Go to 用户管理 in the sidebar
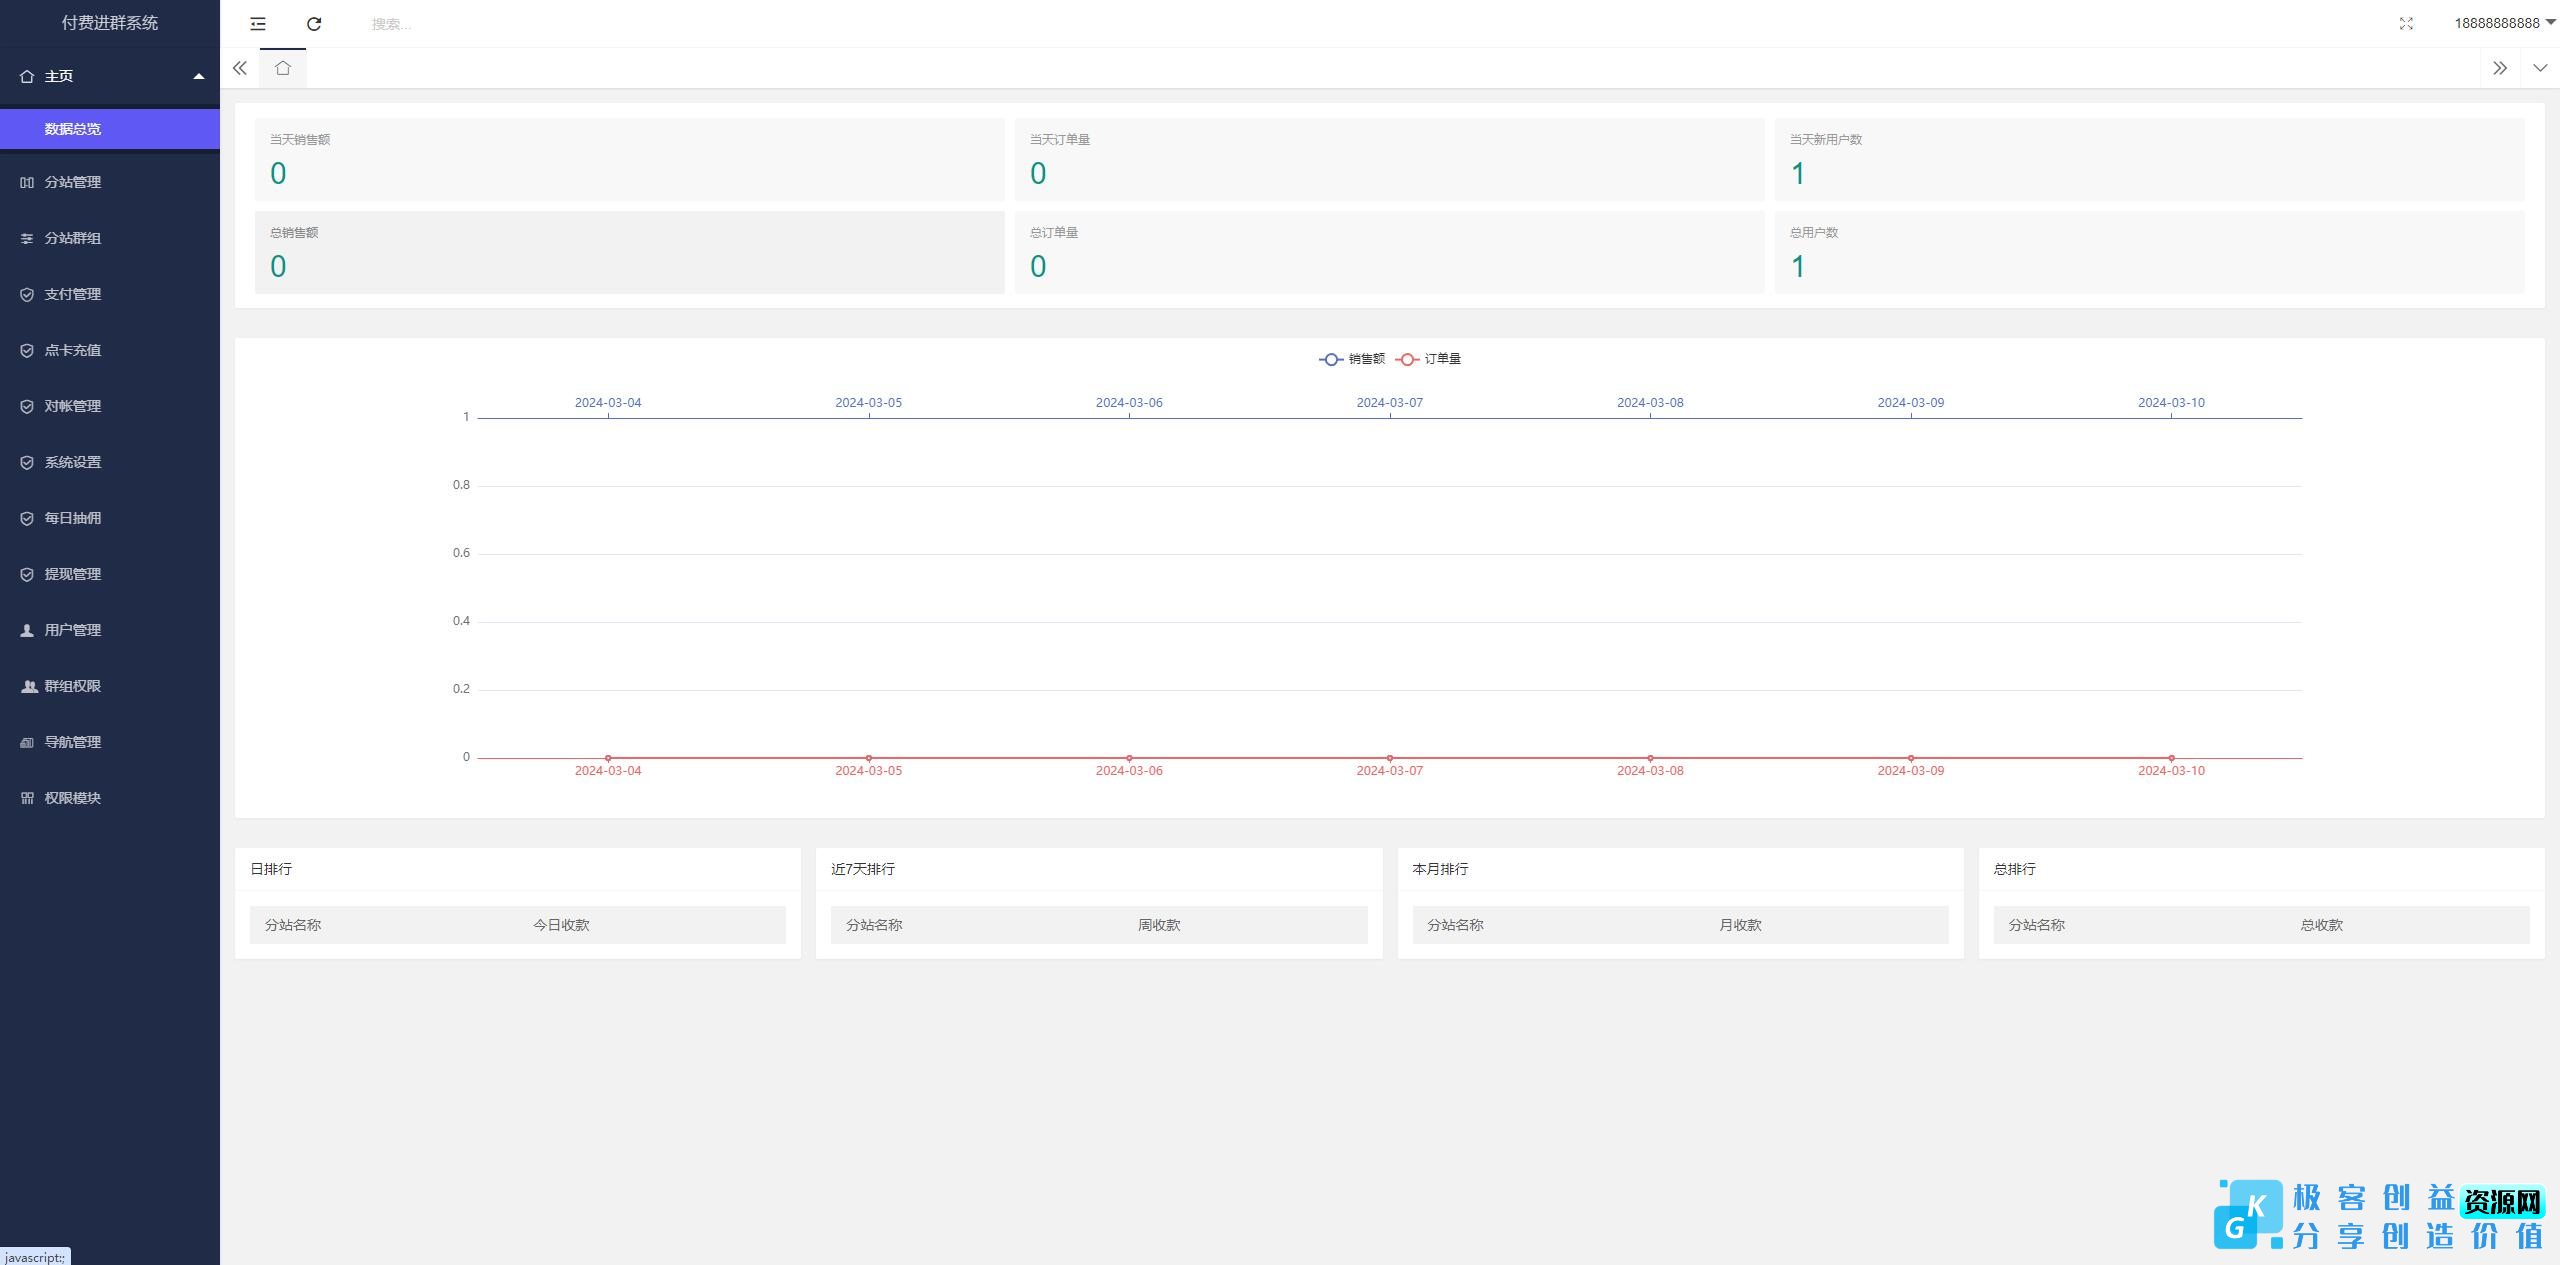The height and width of the screenshot is (1265, 2560). point(73,630)
